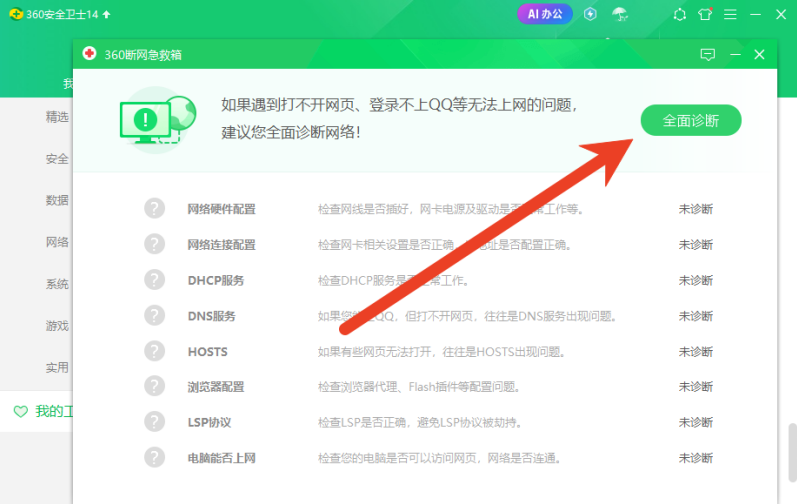
Task: Select 游戏 in the left sidebar
Action: pyautogui.click(x=57, y=326)
